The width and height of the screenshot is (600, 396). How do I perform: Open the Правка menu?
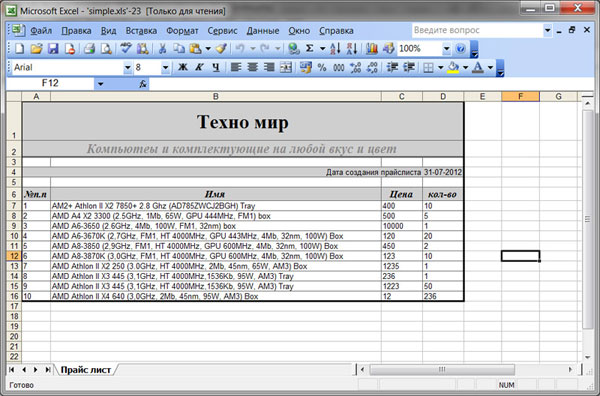[76, 31]
